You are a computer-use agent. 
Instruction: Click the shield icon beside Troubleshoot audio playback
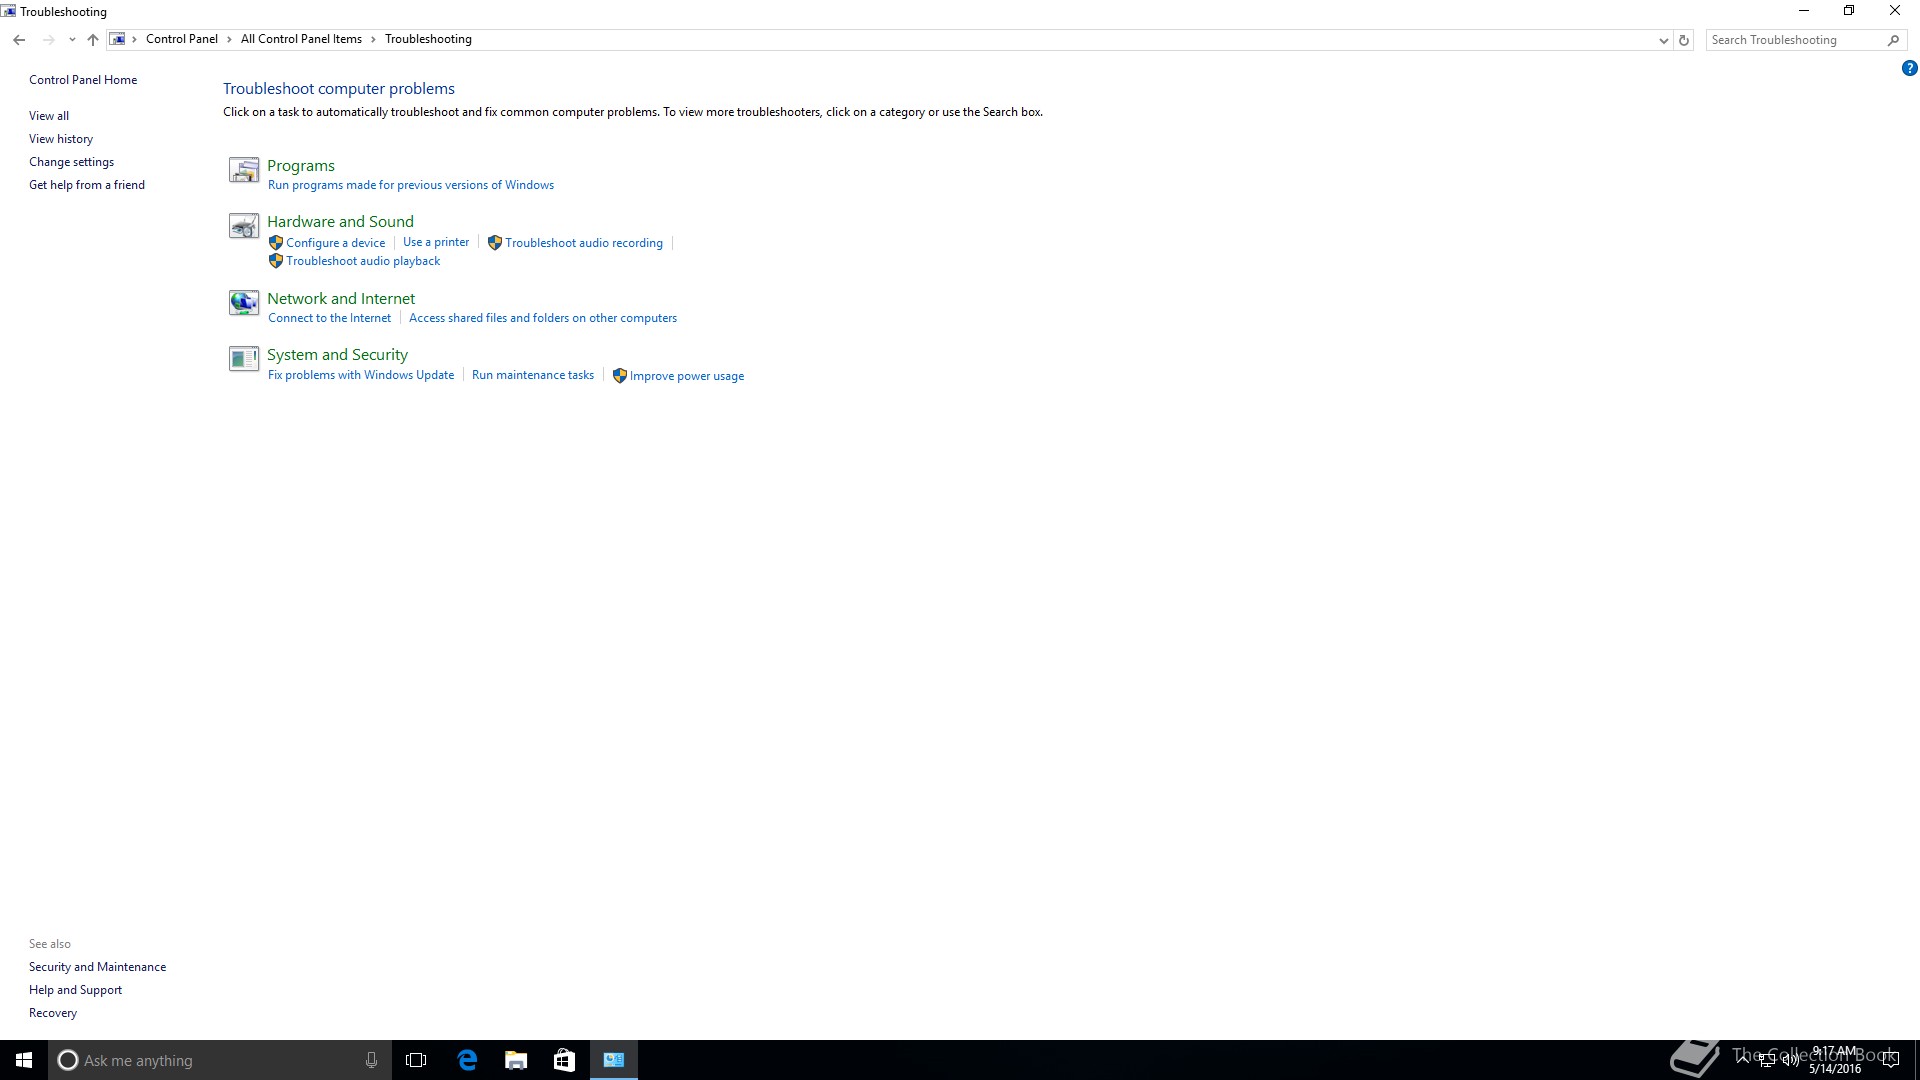click(x=276, y=261)
